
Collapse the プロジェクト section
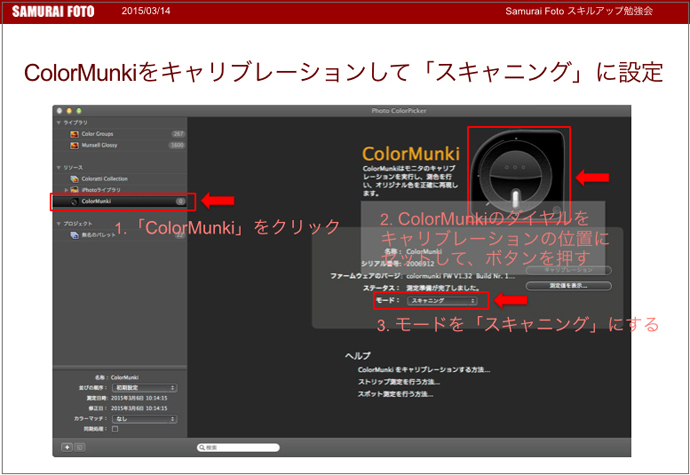(59, 224)
